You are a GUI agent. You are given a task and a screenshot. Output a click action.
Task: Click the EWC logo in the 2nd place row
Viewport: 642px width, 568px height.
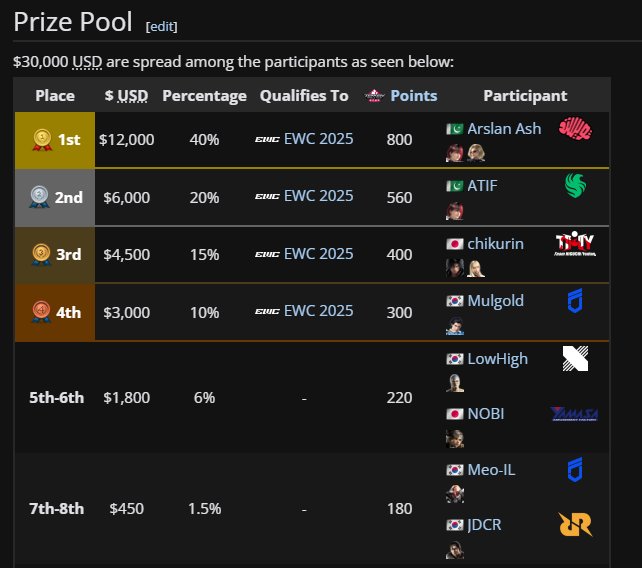(x=267, y=197)
